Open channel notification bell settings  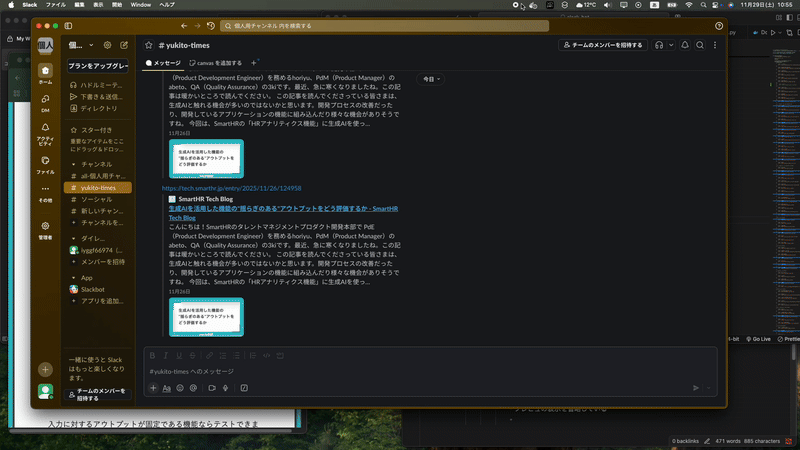tap(685, 45)
